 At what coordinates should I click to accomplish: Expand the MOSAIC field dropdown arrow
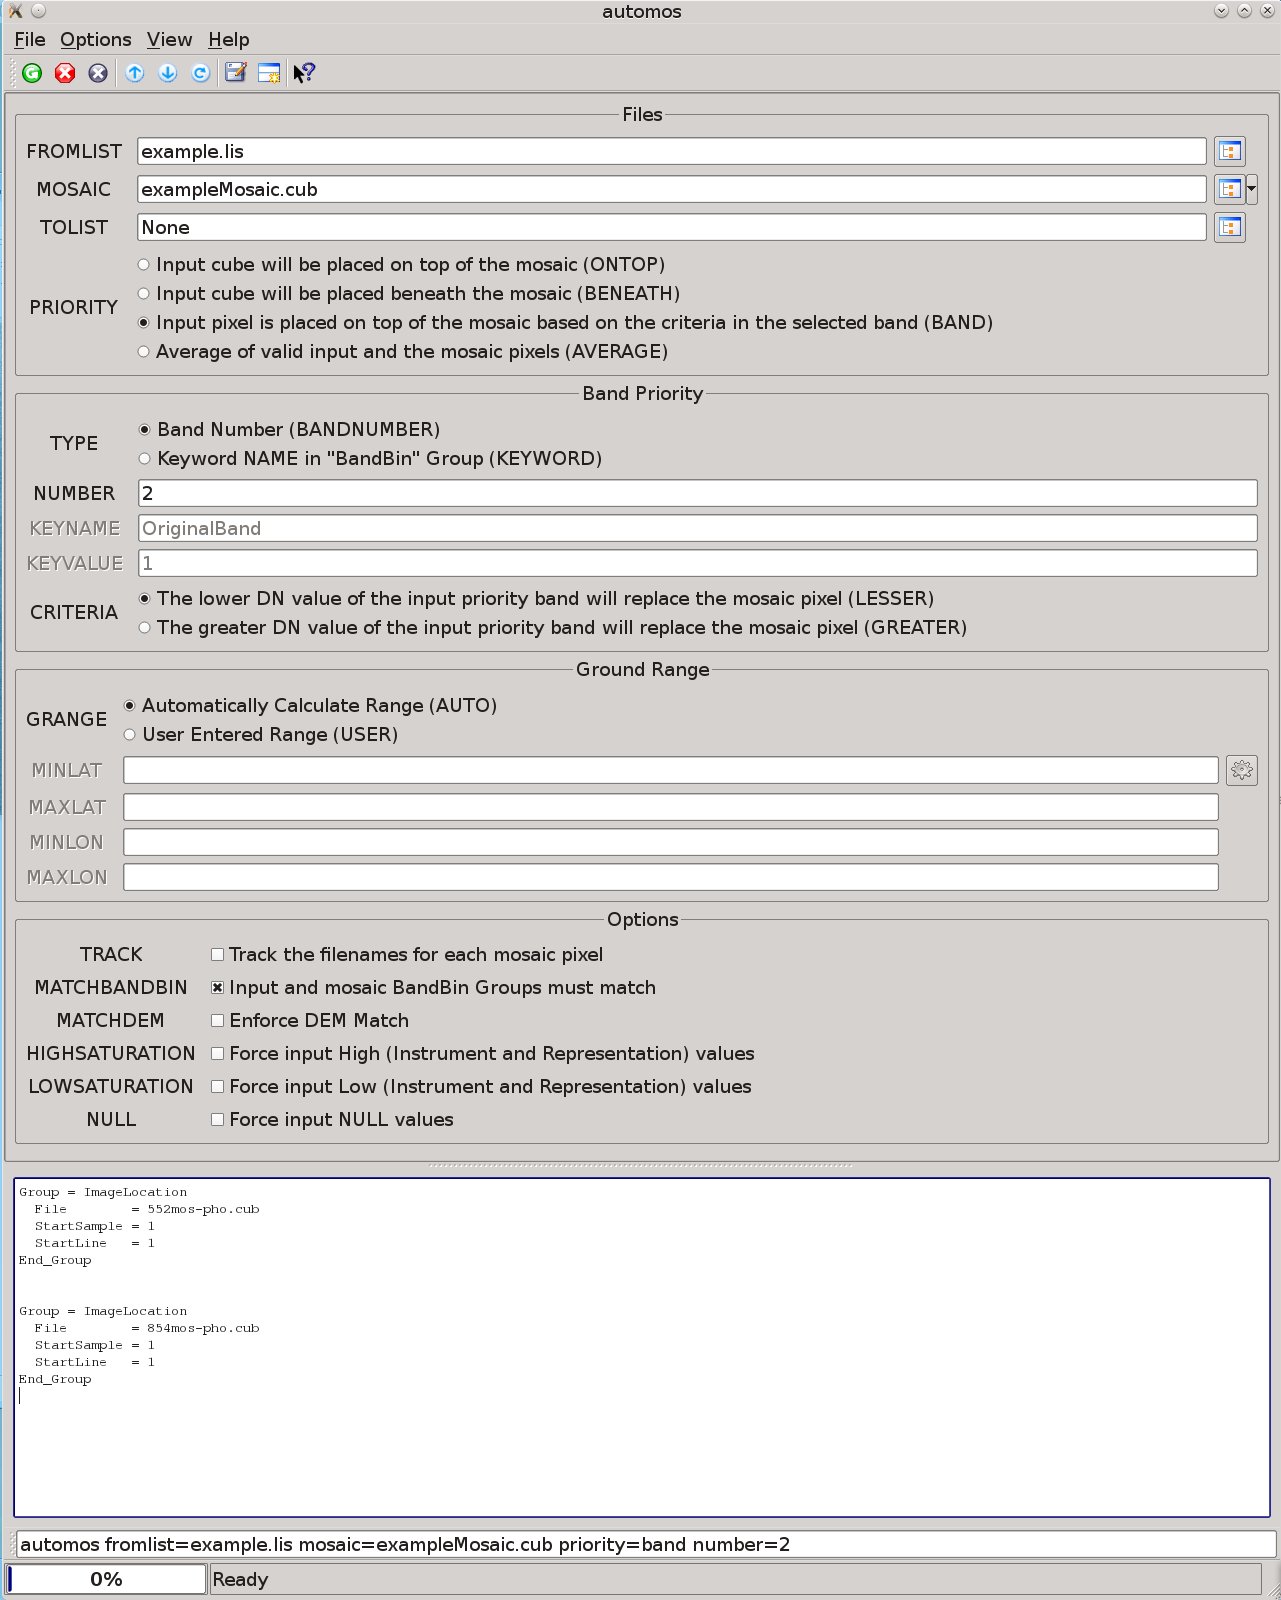point(1252,189)
